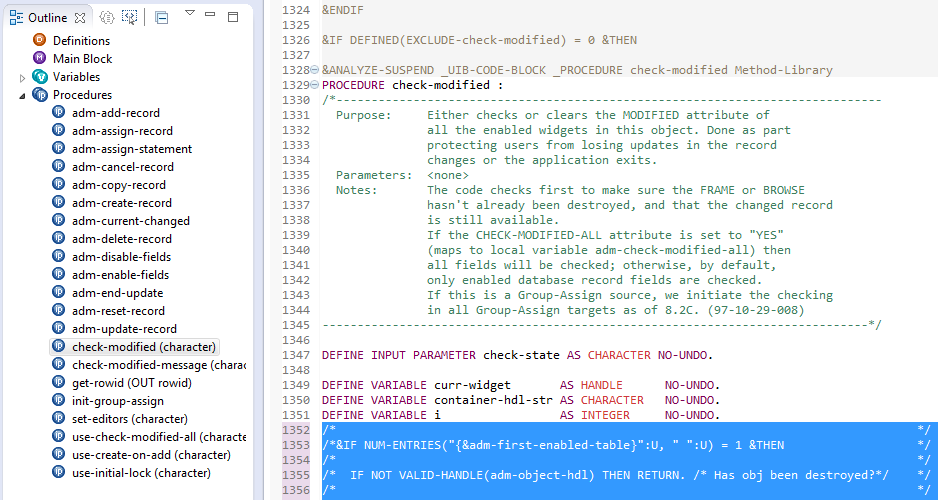Image resolution: width=938 pixels, height=500 pixels.
Task: Click line number 1352 in the gutter
Action: point(296,430)
